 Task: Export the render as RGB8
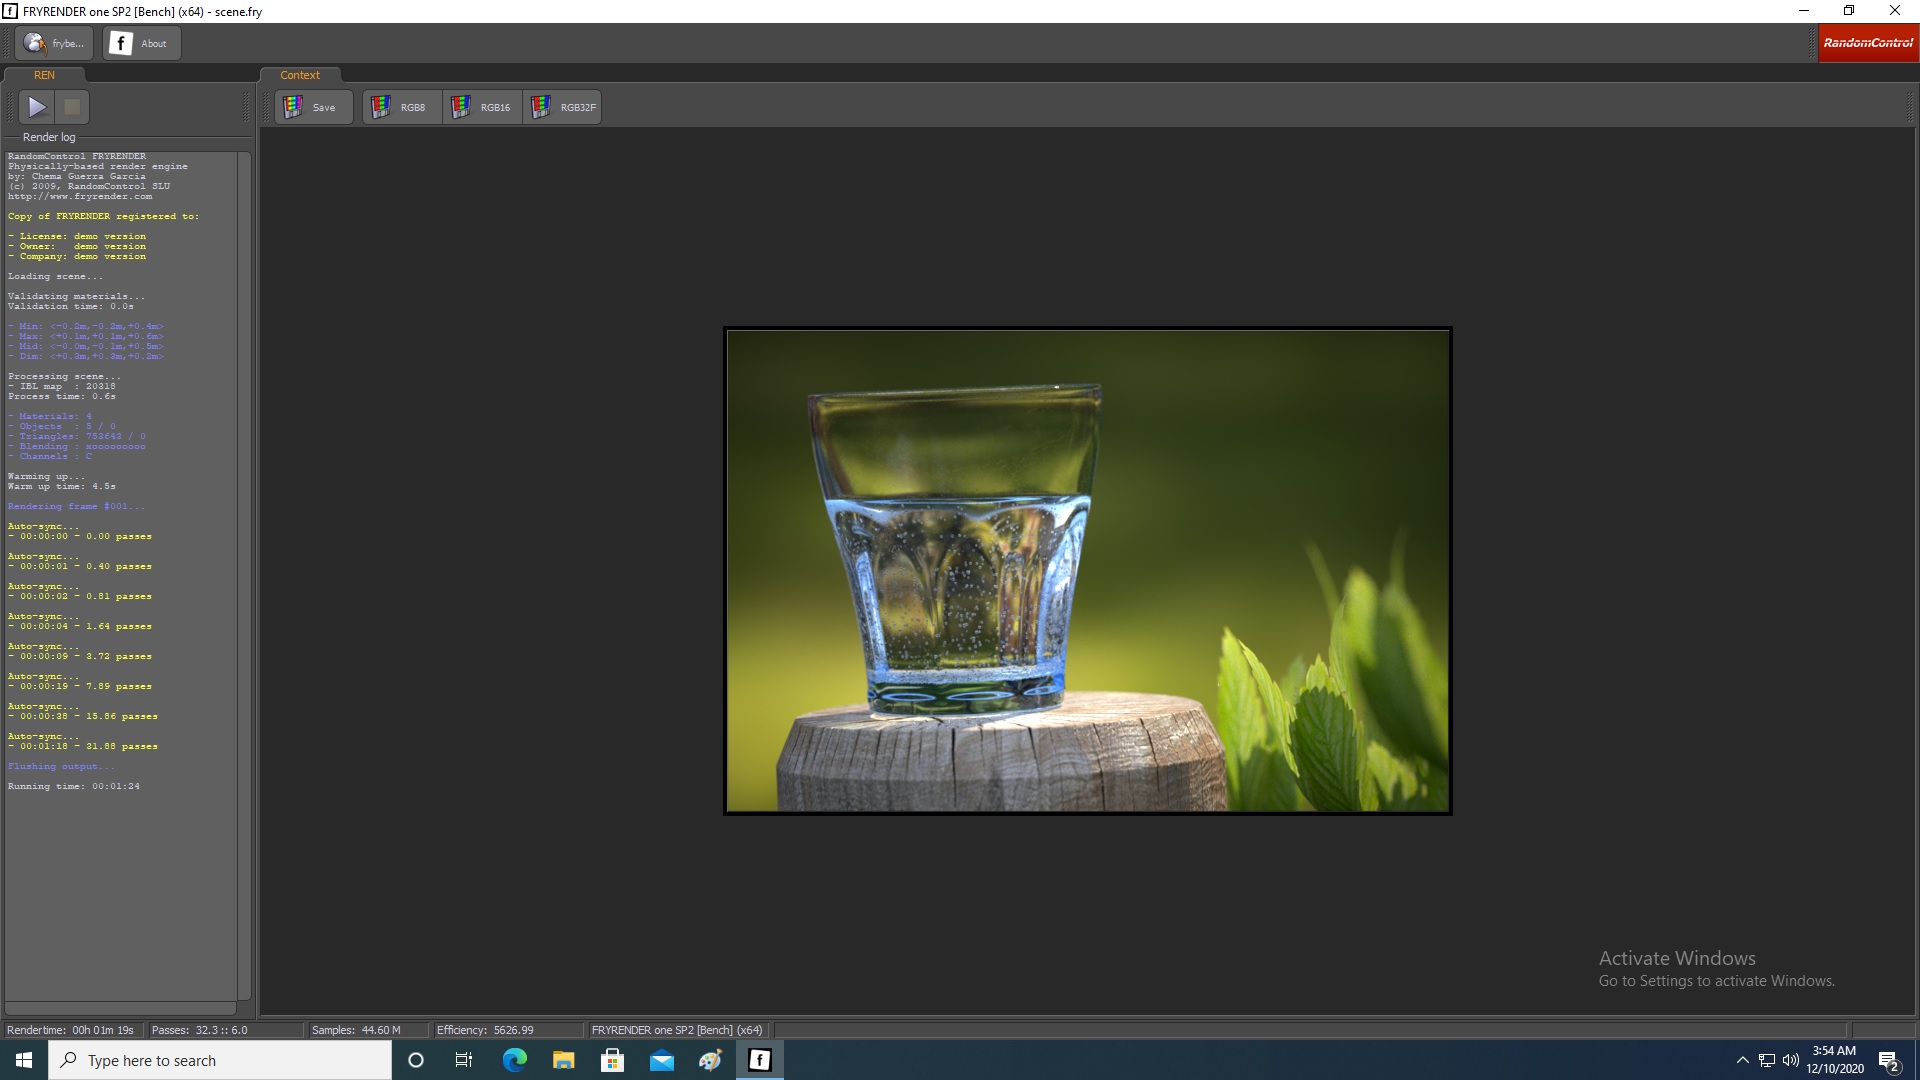coord(401,107)
